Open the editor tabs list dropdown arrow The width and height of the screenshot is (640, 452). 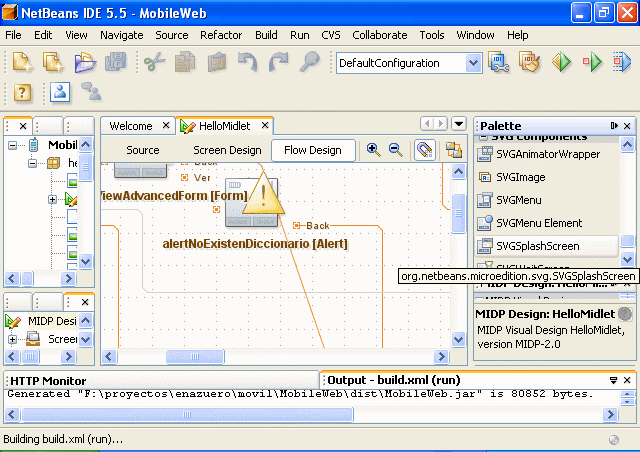(x=459, y=123)
